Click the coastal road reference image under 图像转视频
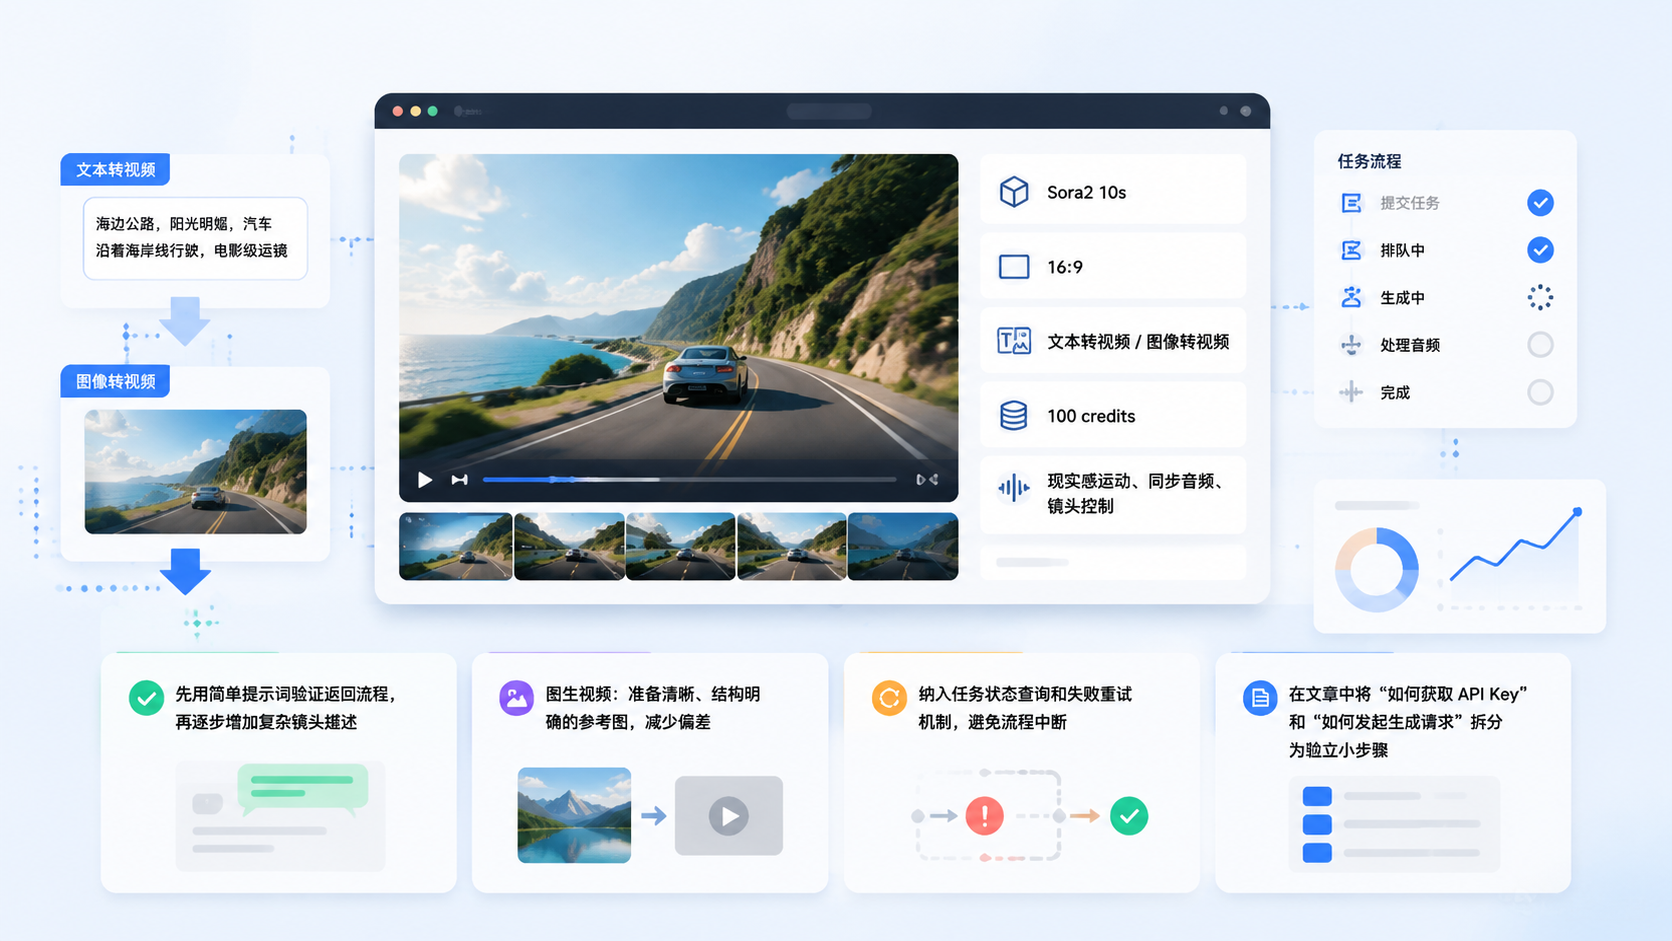This screenshot has width=1672, height=941. tap(195, 471)
